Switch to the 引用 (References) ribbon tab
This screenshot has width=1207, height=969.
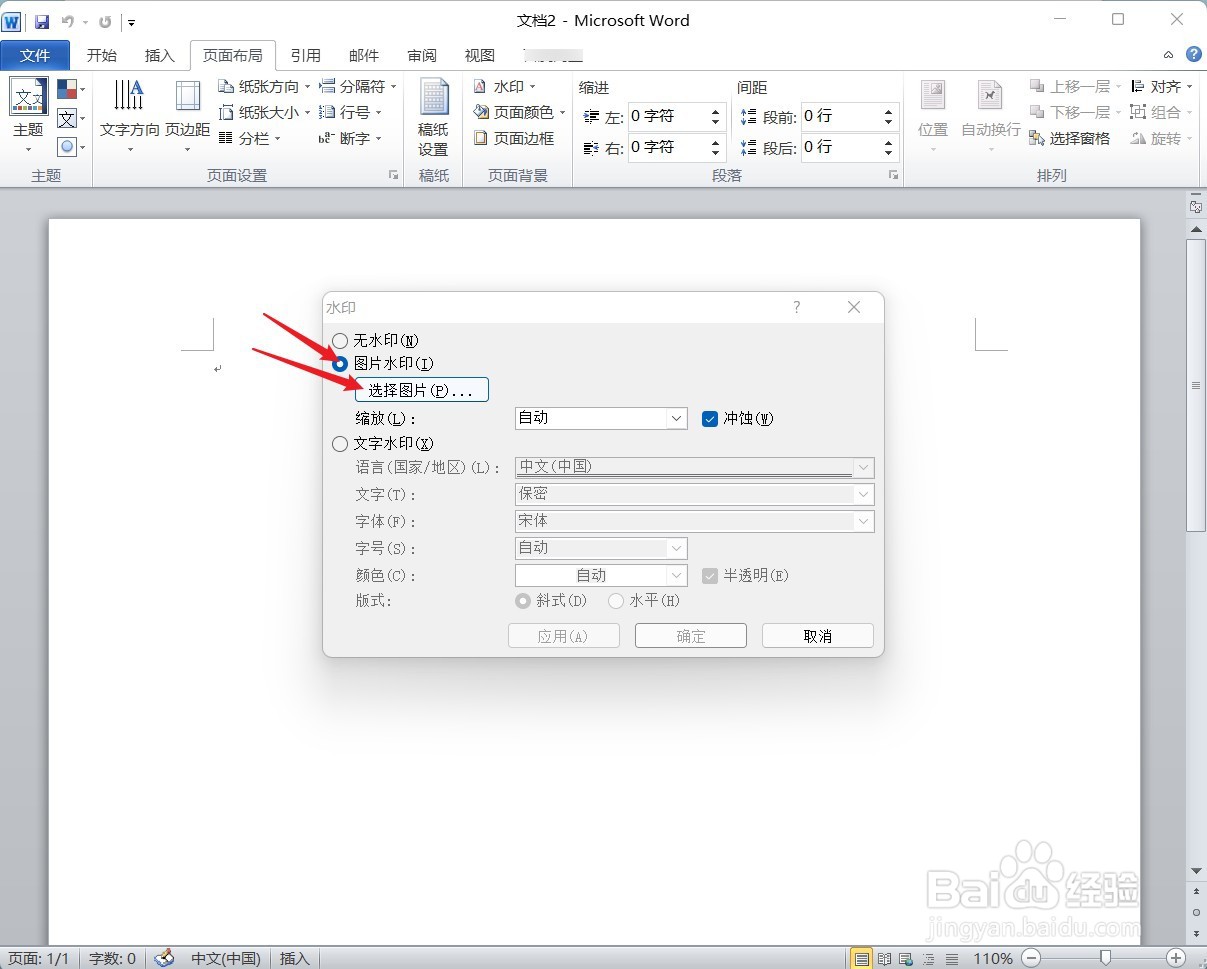[306, 55]
